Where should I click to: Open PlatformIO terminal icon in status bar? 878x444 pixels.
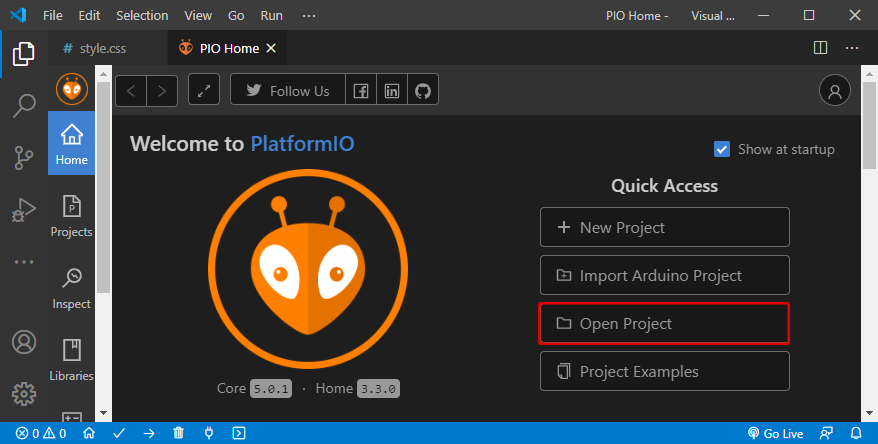point(239,433)
